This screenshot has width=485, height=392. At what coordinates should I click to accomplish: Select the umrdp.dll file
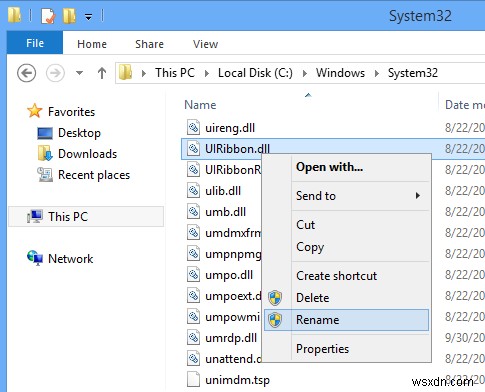point(231,338)
